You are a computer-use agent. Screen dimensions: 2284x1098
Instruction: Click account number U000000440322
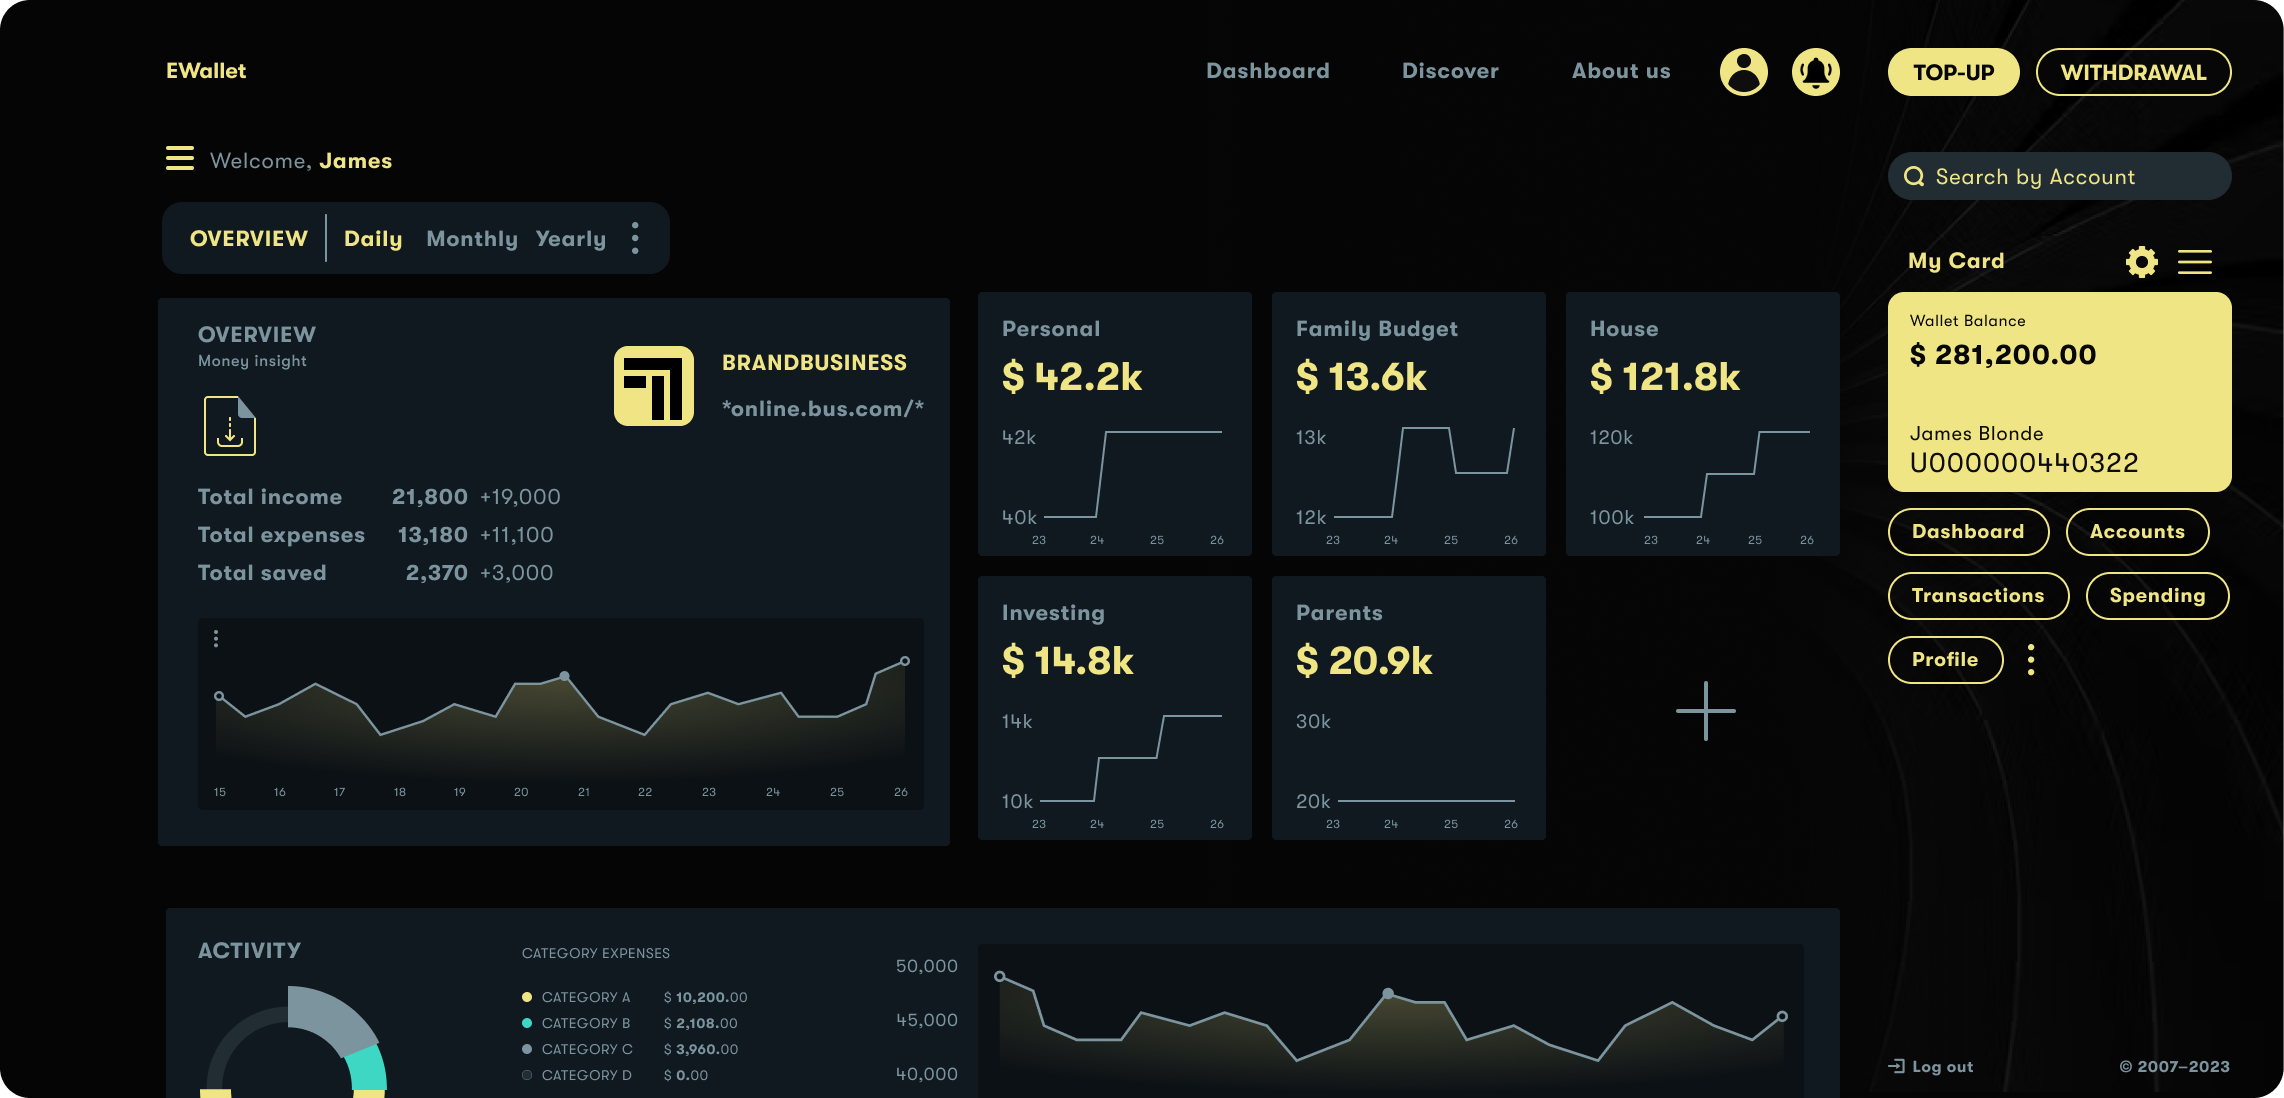pos(2024,463)
